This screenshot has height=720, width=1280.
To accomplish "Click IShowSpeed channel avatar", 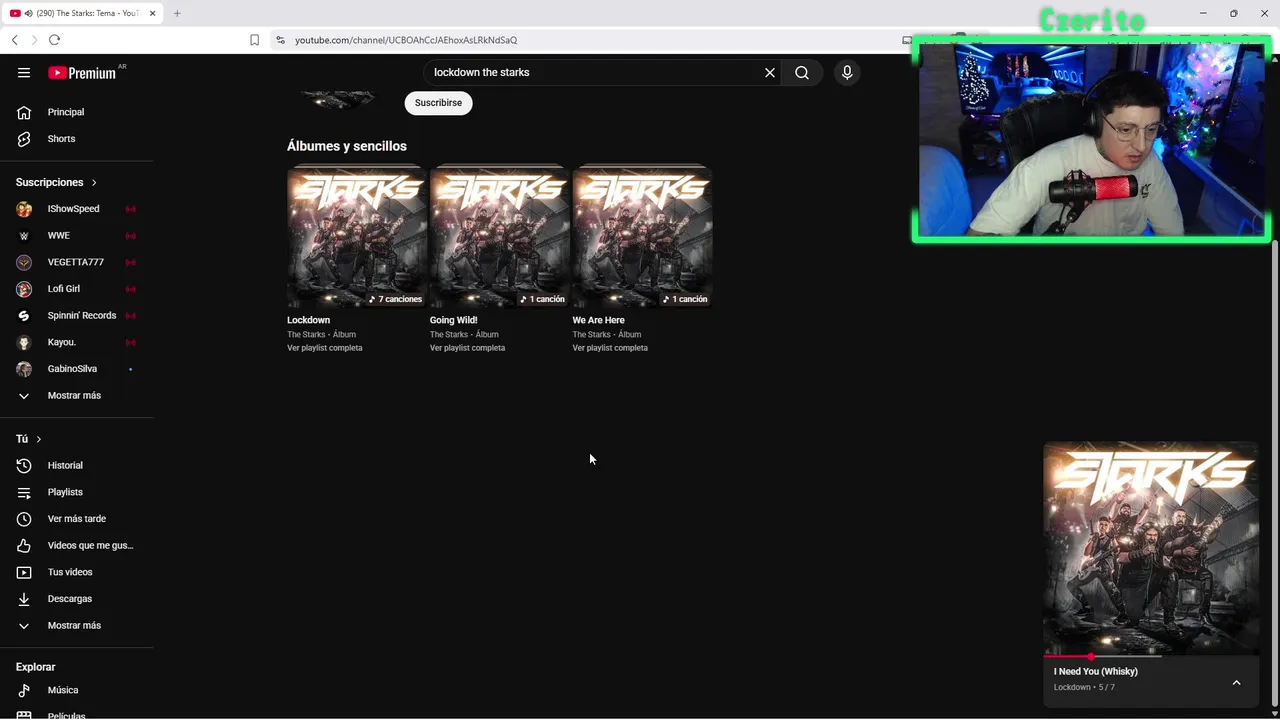I will (24, 209).
